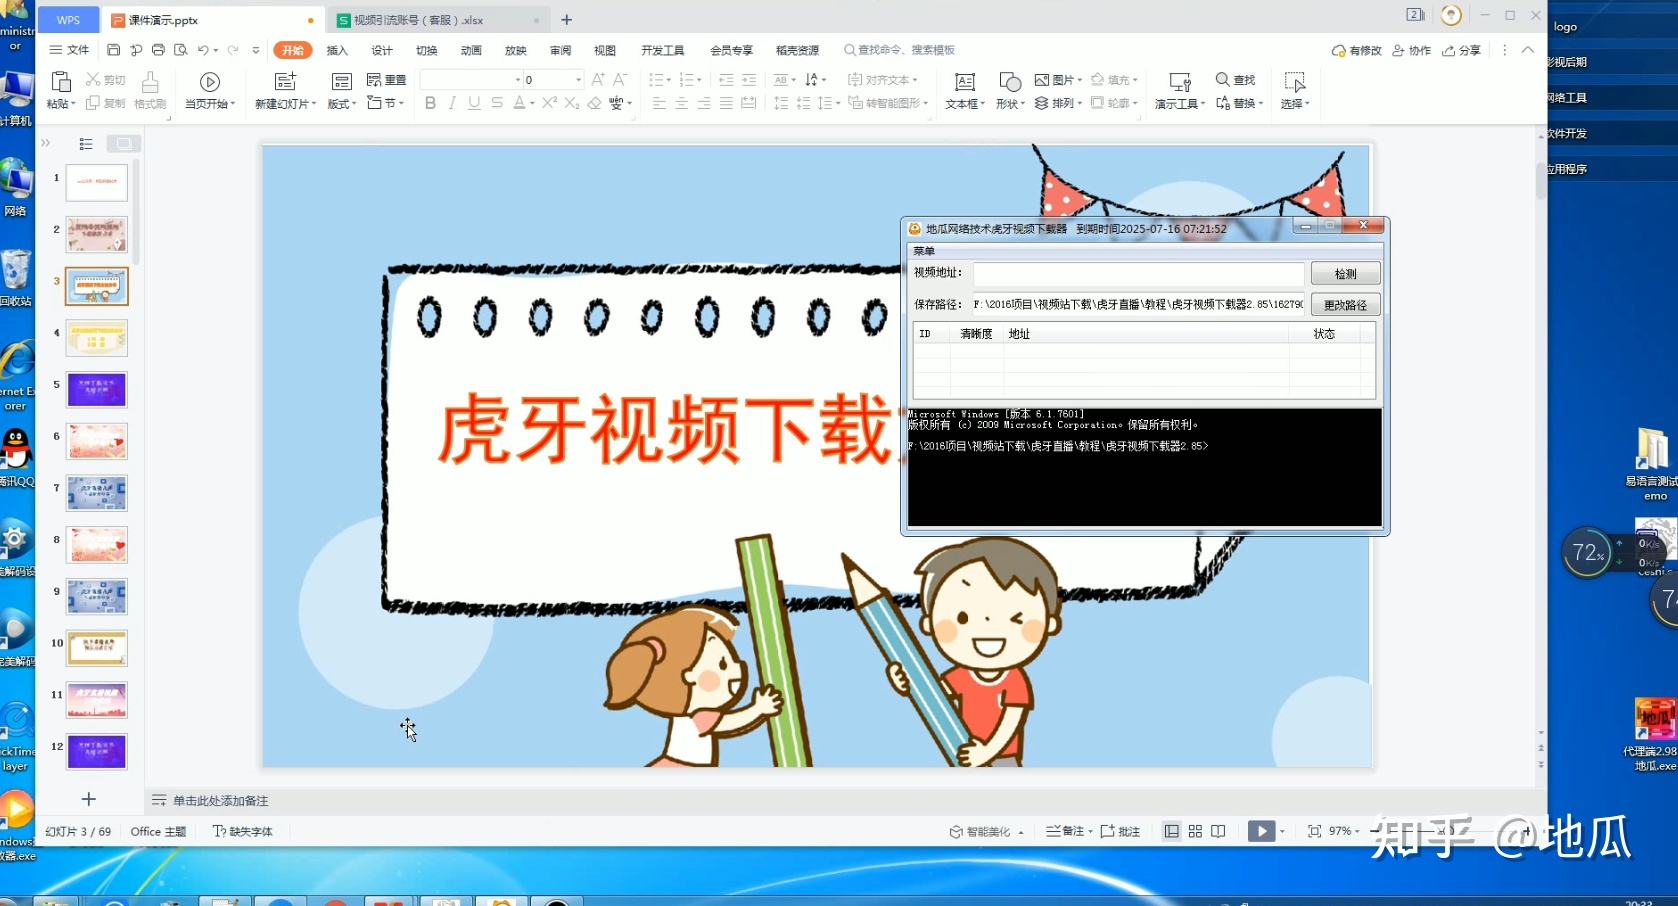
Task: Start slideshow with the play button
Action: (1262, 831)
